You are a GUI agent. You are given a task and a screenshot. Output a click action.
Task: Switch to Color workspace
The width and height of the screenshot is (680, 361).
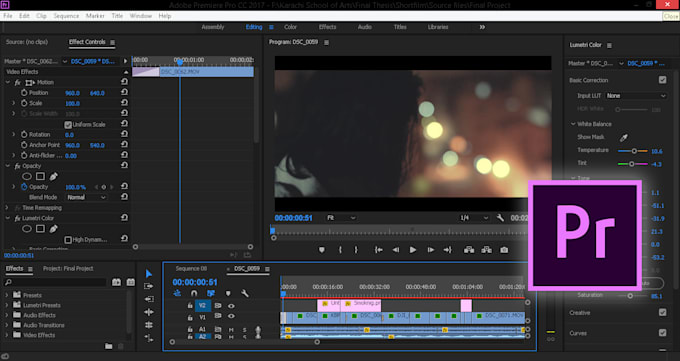pyautogui.click(x=290, y=27)
